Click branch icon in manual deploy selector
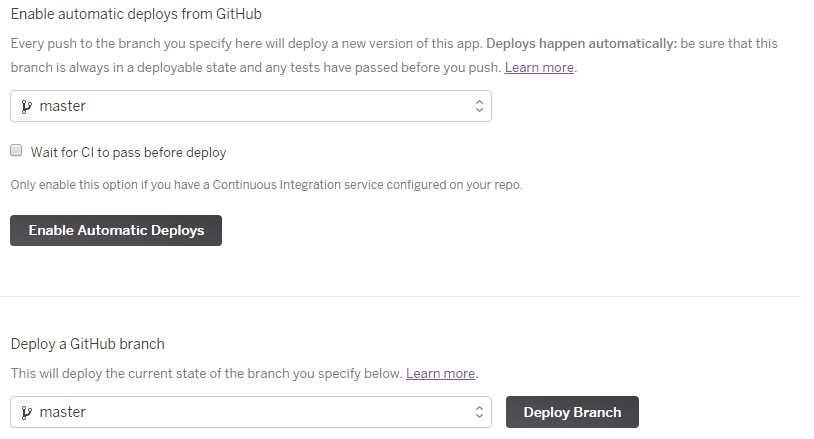This screenshot has width=814, height=439. (26, 412)
